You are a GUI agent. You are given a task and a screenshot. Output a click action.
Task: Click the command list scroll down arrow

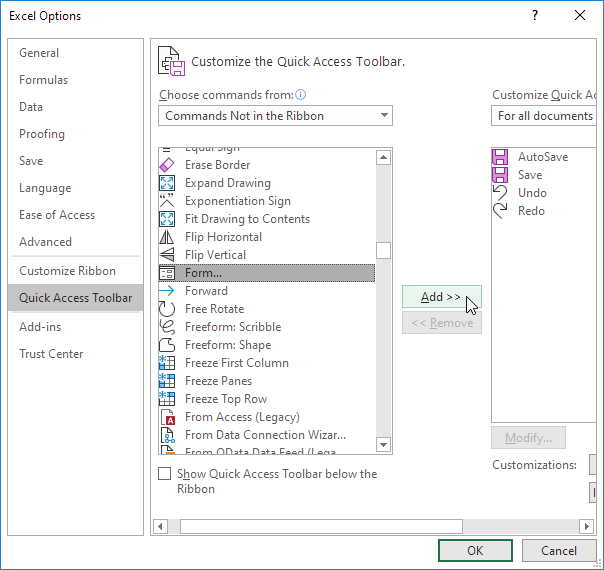coord(383,445)
